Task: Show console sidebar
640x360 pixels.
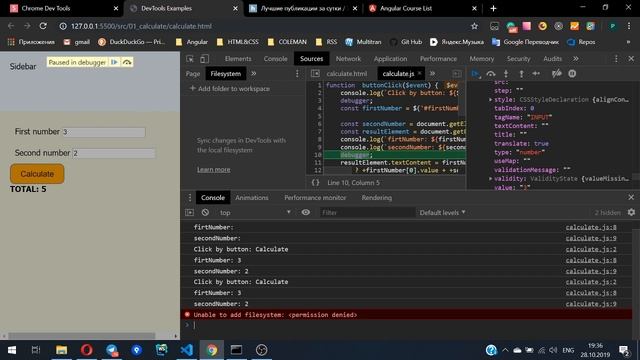Action: coord(189,213)
